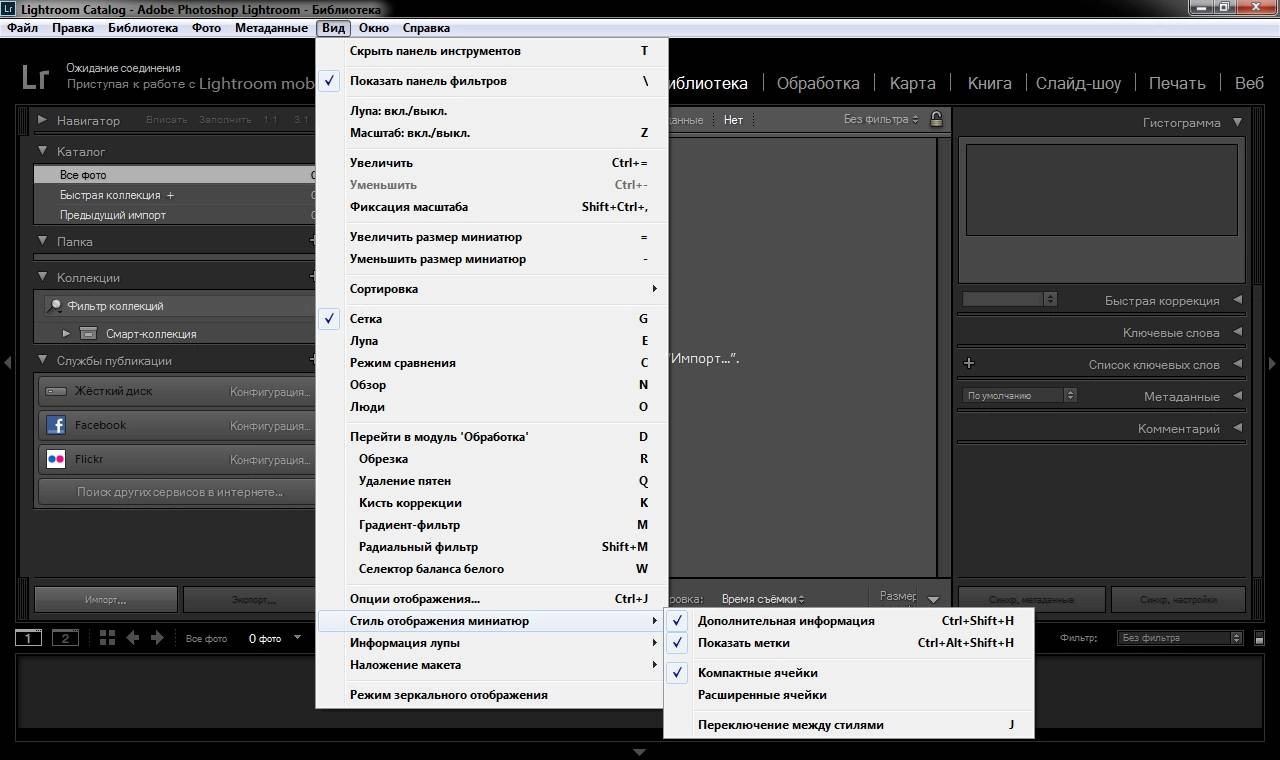The width and height of the screenshot is (1280, 760).
Task: Choose 'Переключение между стилями' item
Action: [x=849, y=725]
